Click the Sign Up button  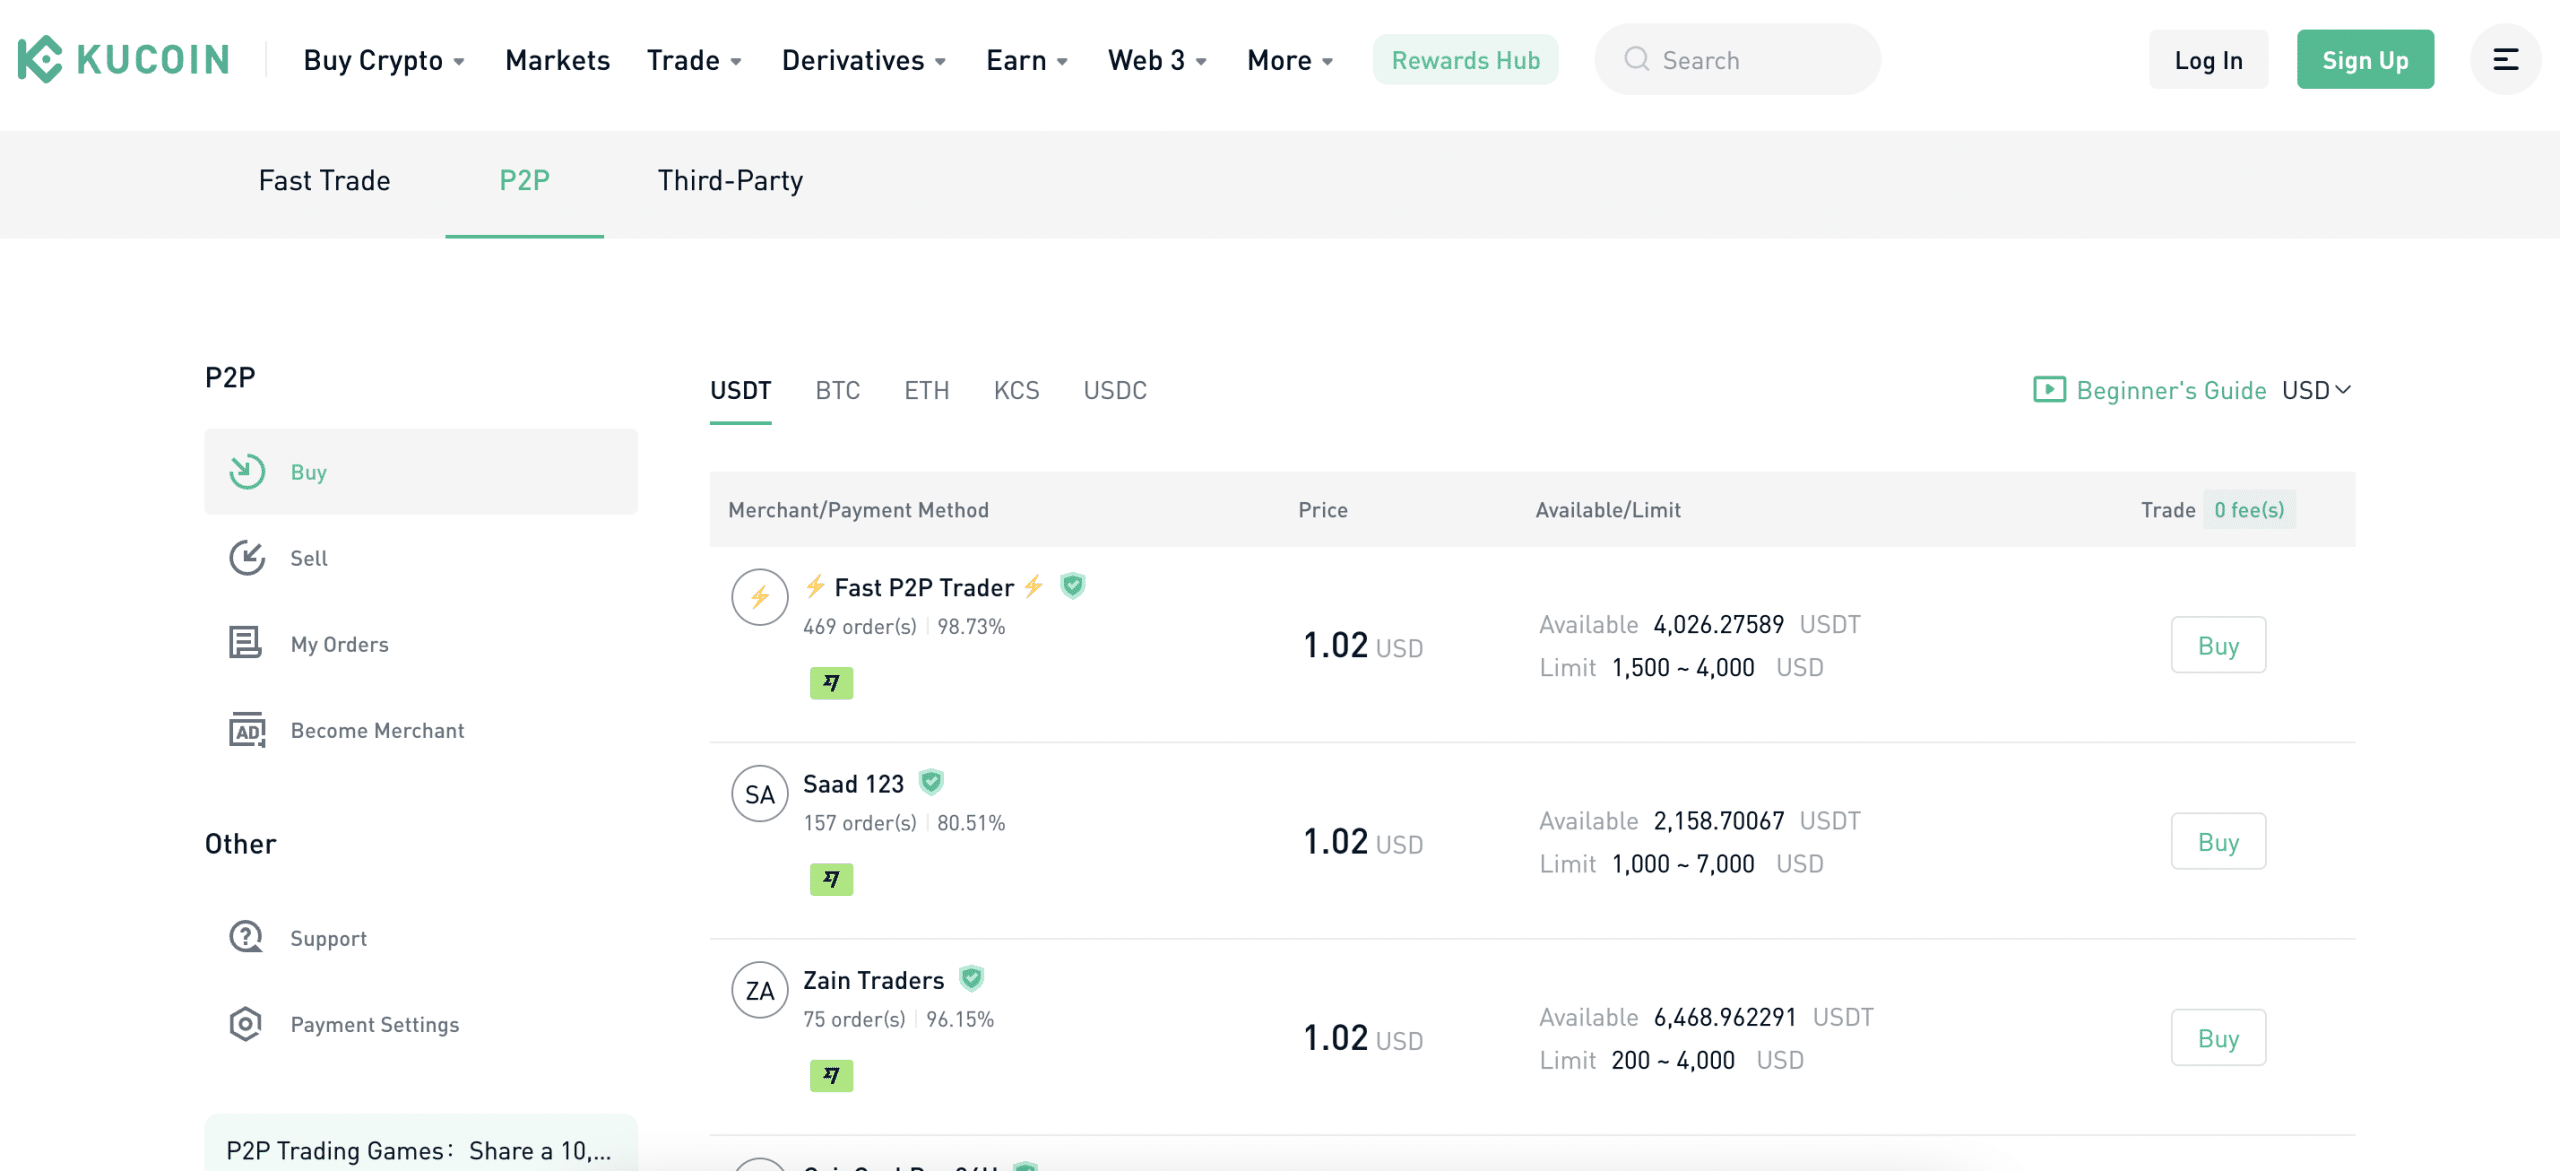coord(2365,60)
